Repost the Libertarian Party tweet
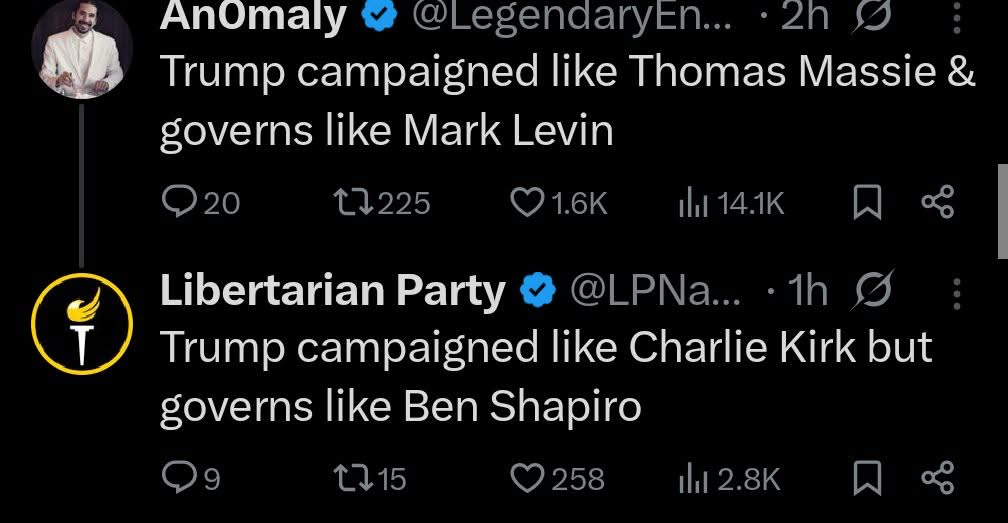The height and width of the screenshot is (523, 1008). point(354,479)
